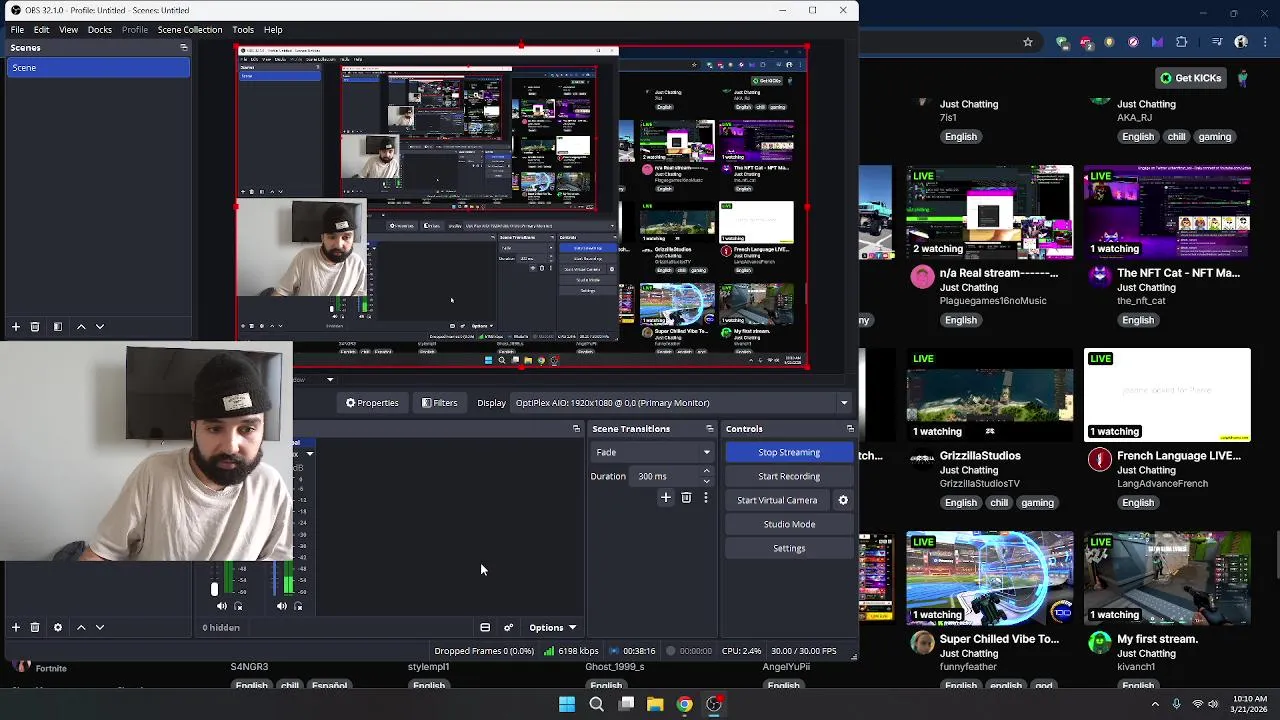Move the scene down in Scenes list
The image size is (1280, 720).
pyautogui.click(x=100, y=327)
